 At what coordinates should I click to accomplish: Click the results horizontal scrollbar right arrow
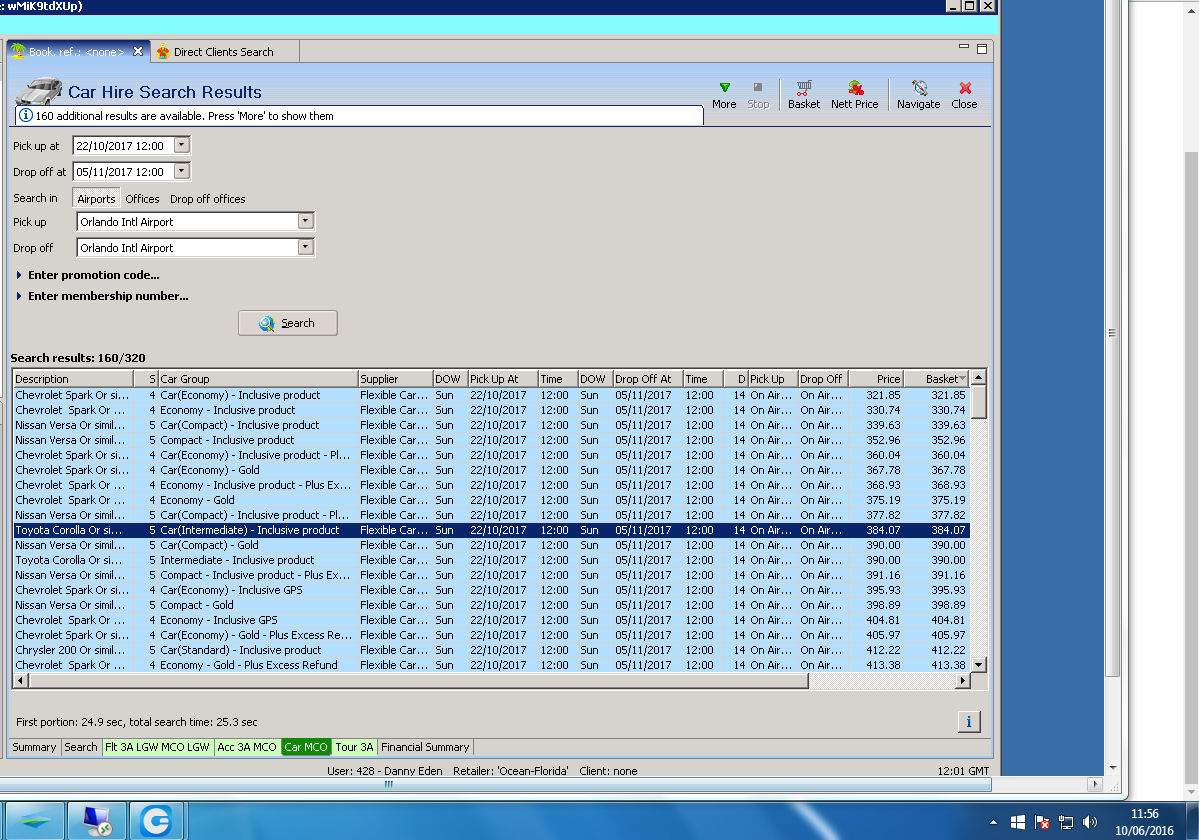963,680
